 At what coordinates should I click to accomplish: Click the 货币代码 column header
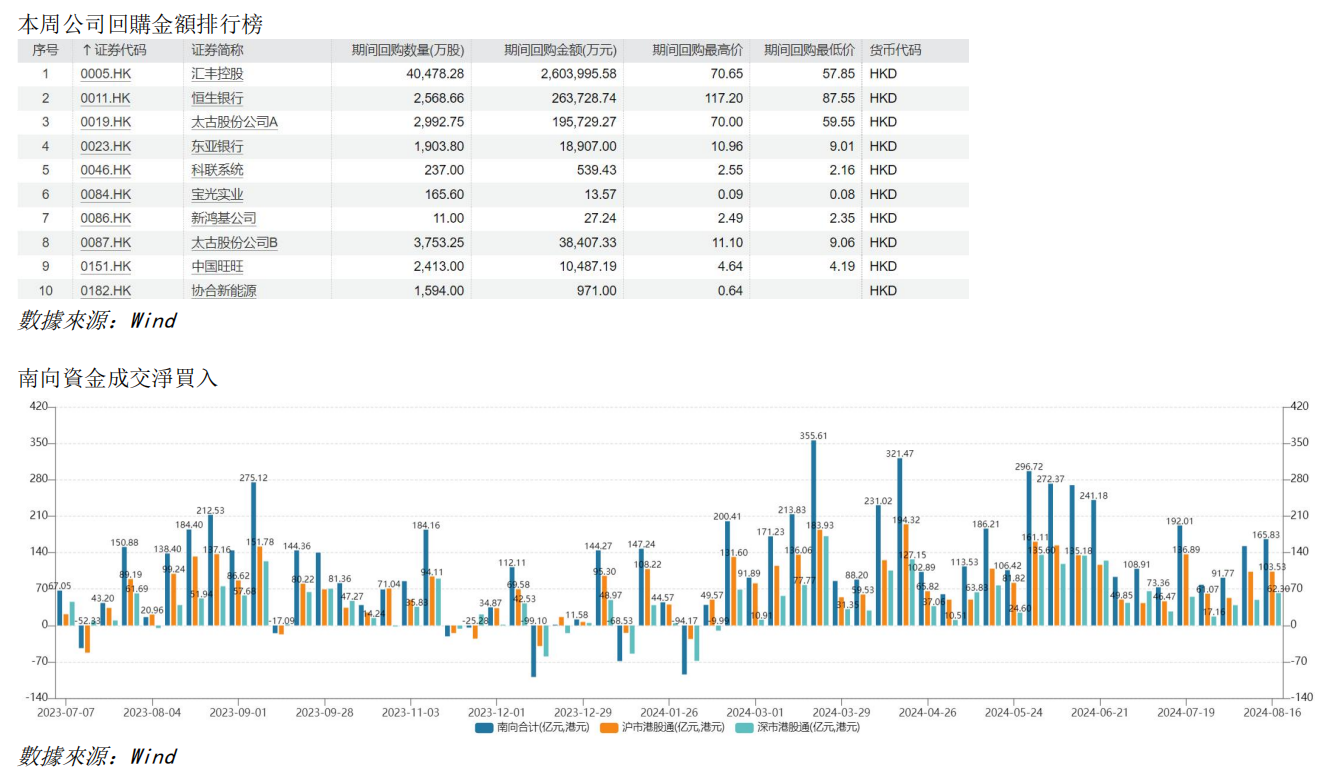(x=895, y=50)
